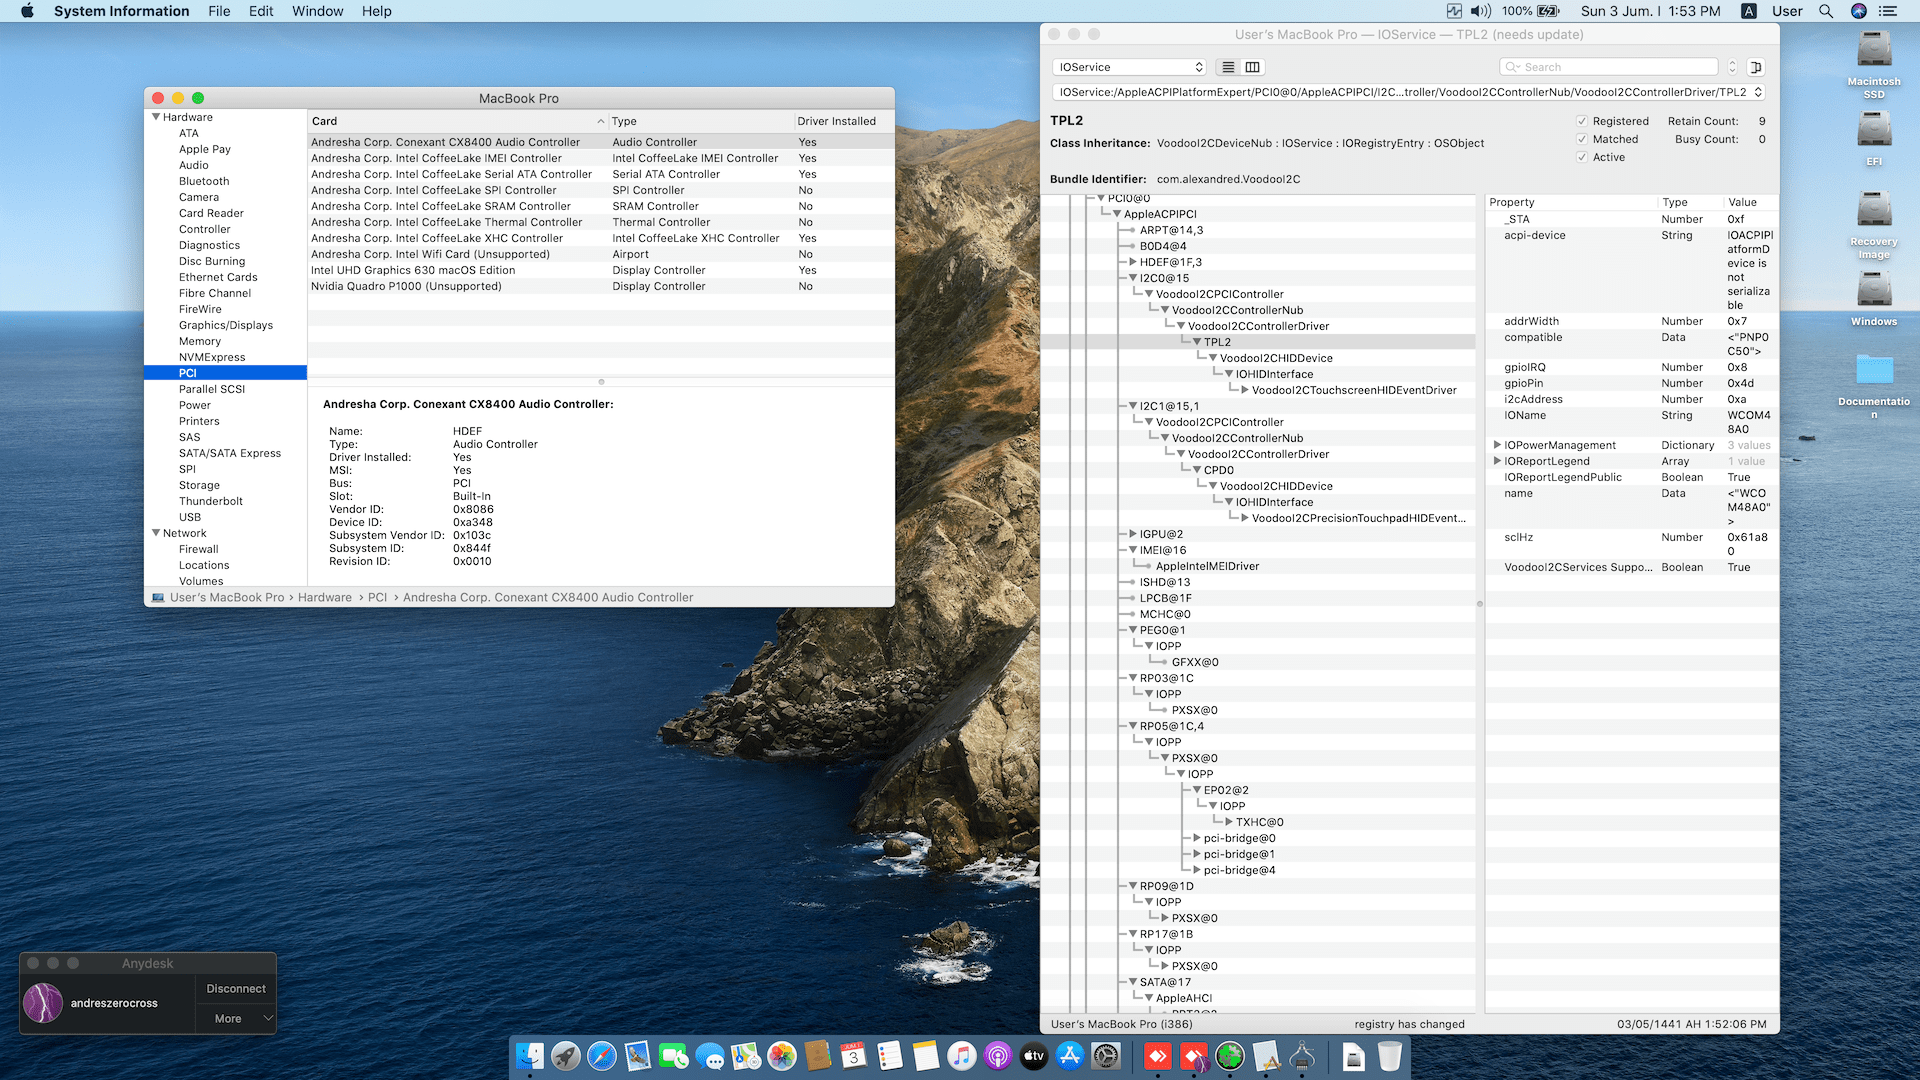
Task: Open the IOService plane dropdown
Action: (1130, 67)
